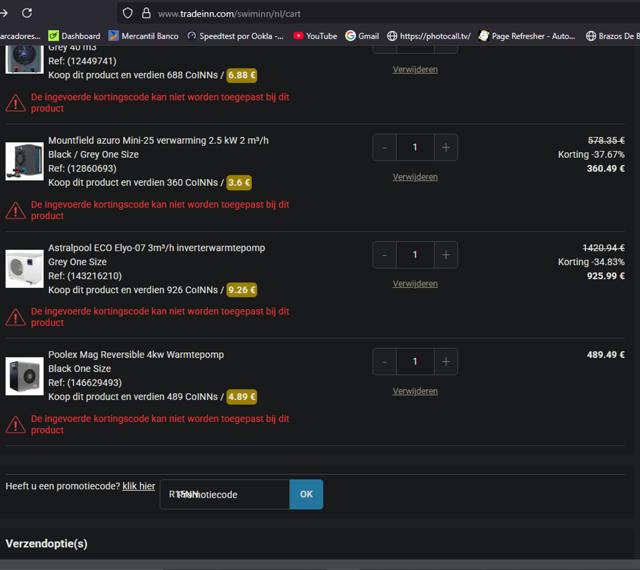This screenshot has height=570, width=640.
Task: Click the Mountfield azuro Mini-25 product title
Action: point(158,140)
